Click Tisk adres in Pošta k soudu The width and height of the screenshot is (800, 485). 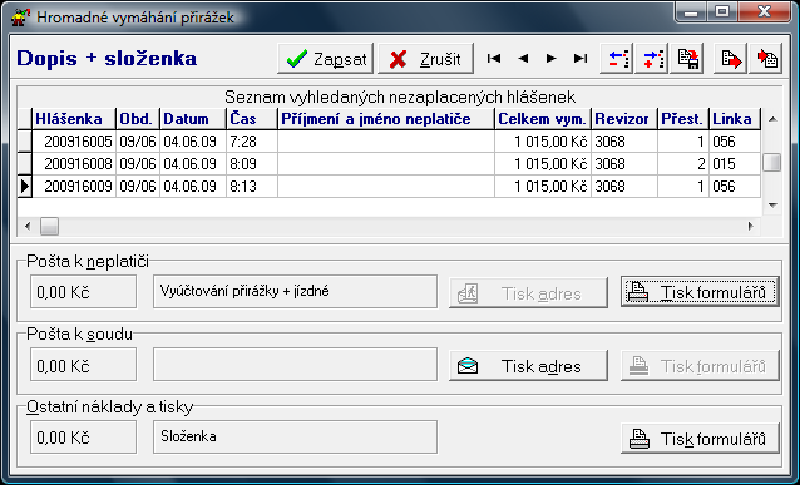(x=528, y=366)
